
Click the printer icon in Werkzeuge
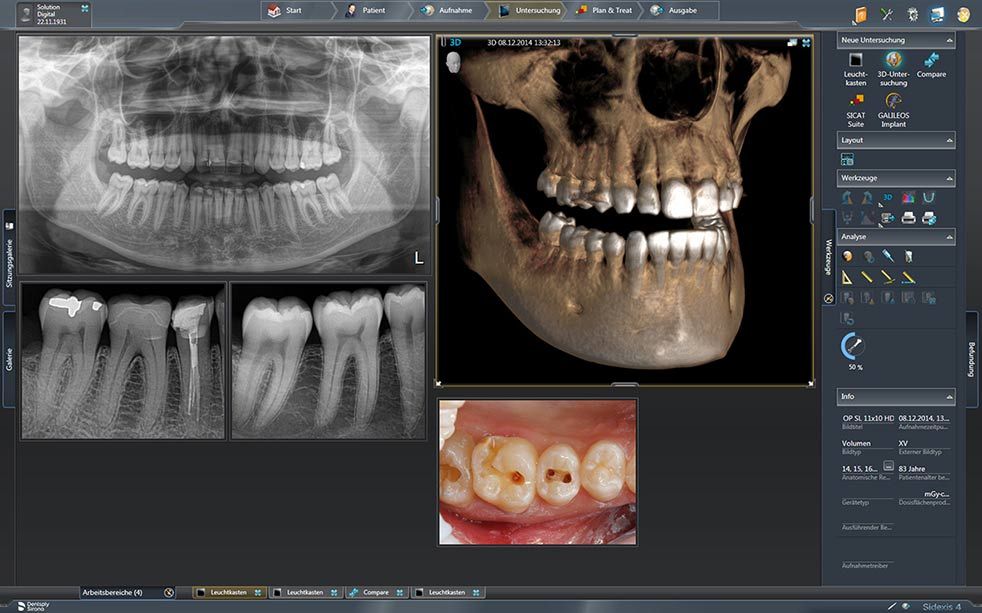click(x=908, y=218)
